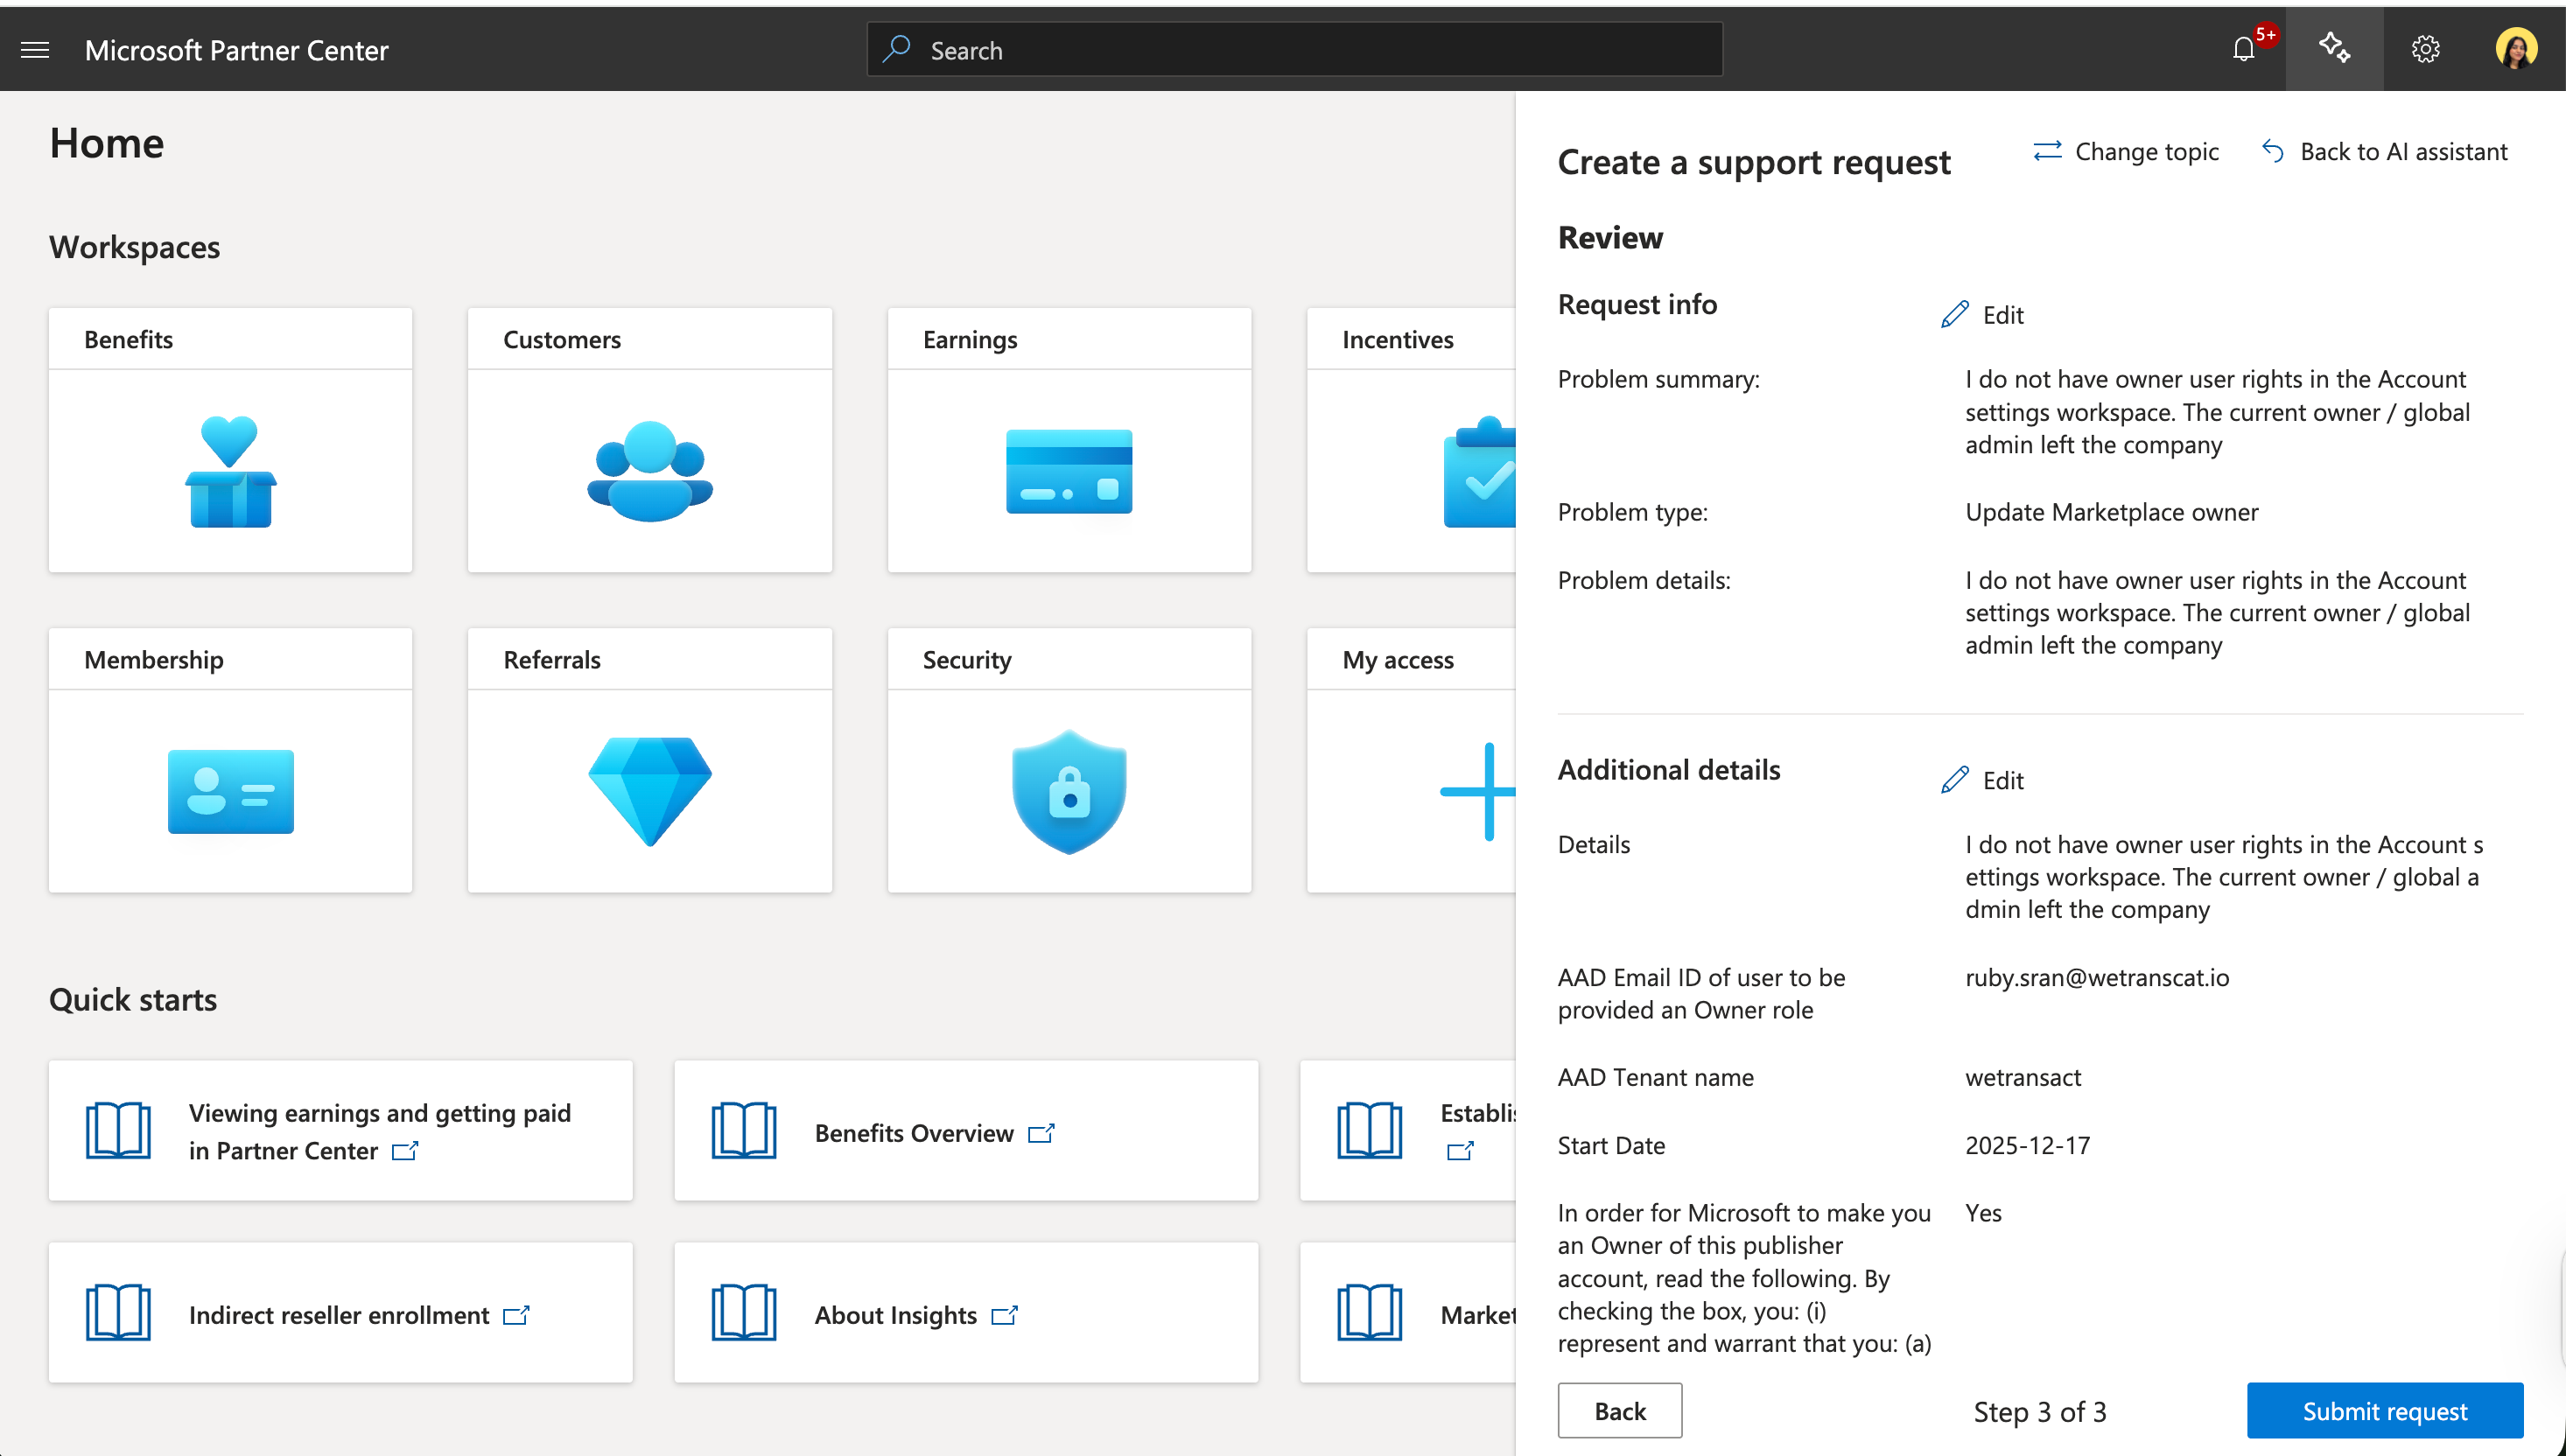Open the Benefits workspace gift icon

230,471
